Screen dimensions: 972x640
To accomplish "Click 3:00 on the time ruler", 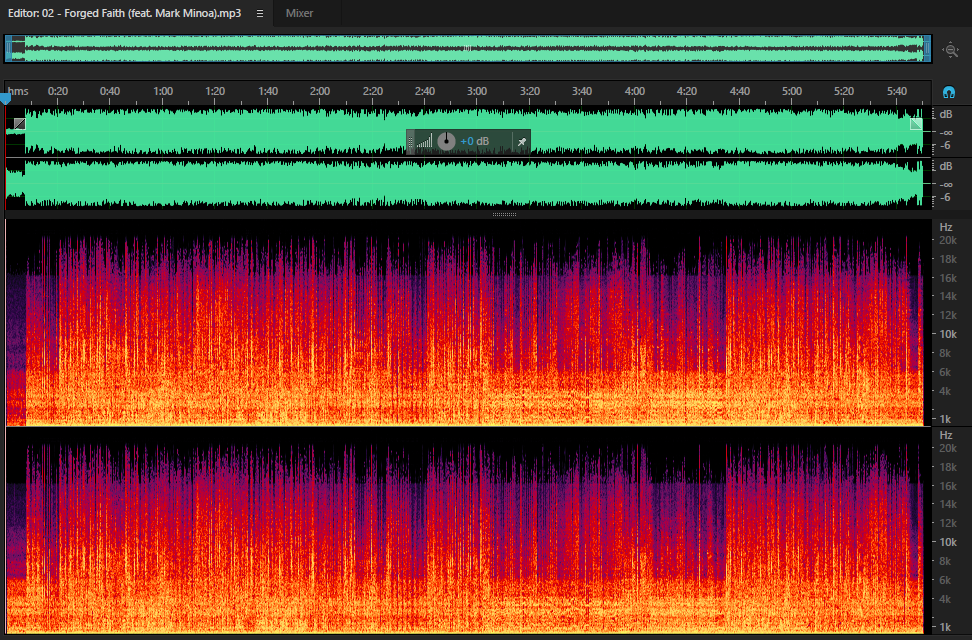I will point(477,91).
